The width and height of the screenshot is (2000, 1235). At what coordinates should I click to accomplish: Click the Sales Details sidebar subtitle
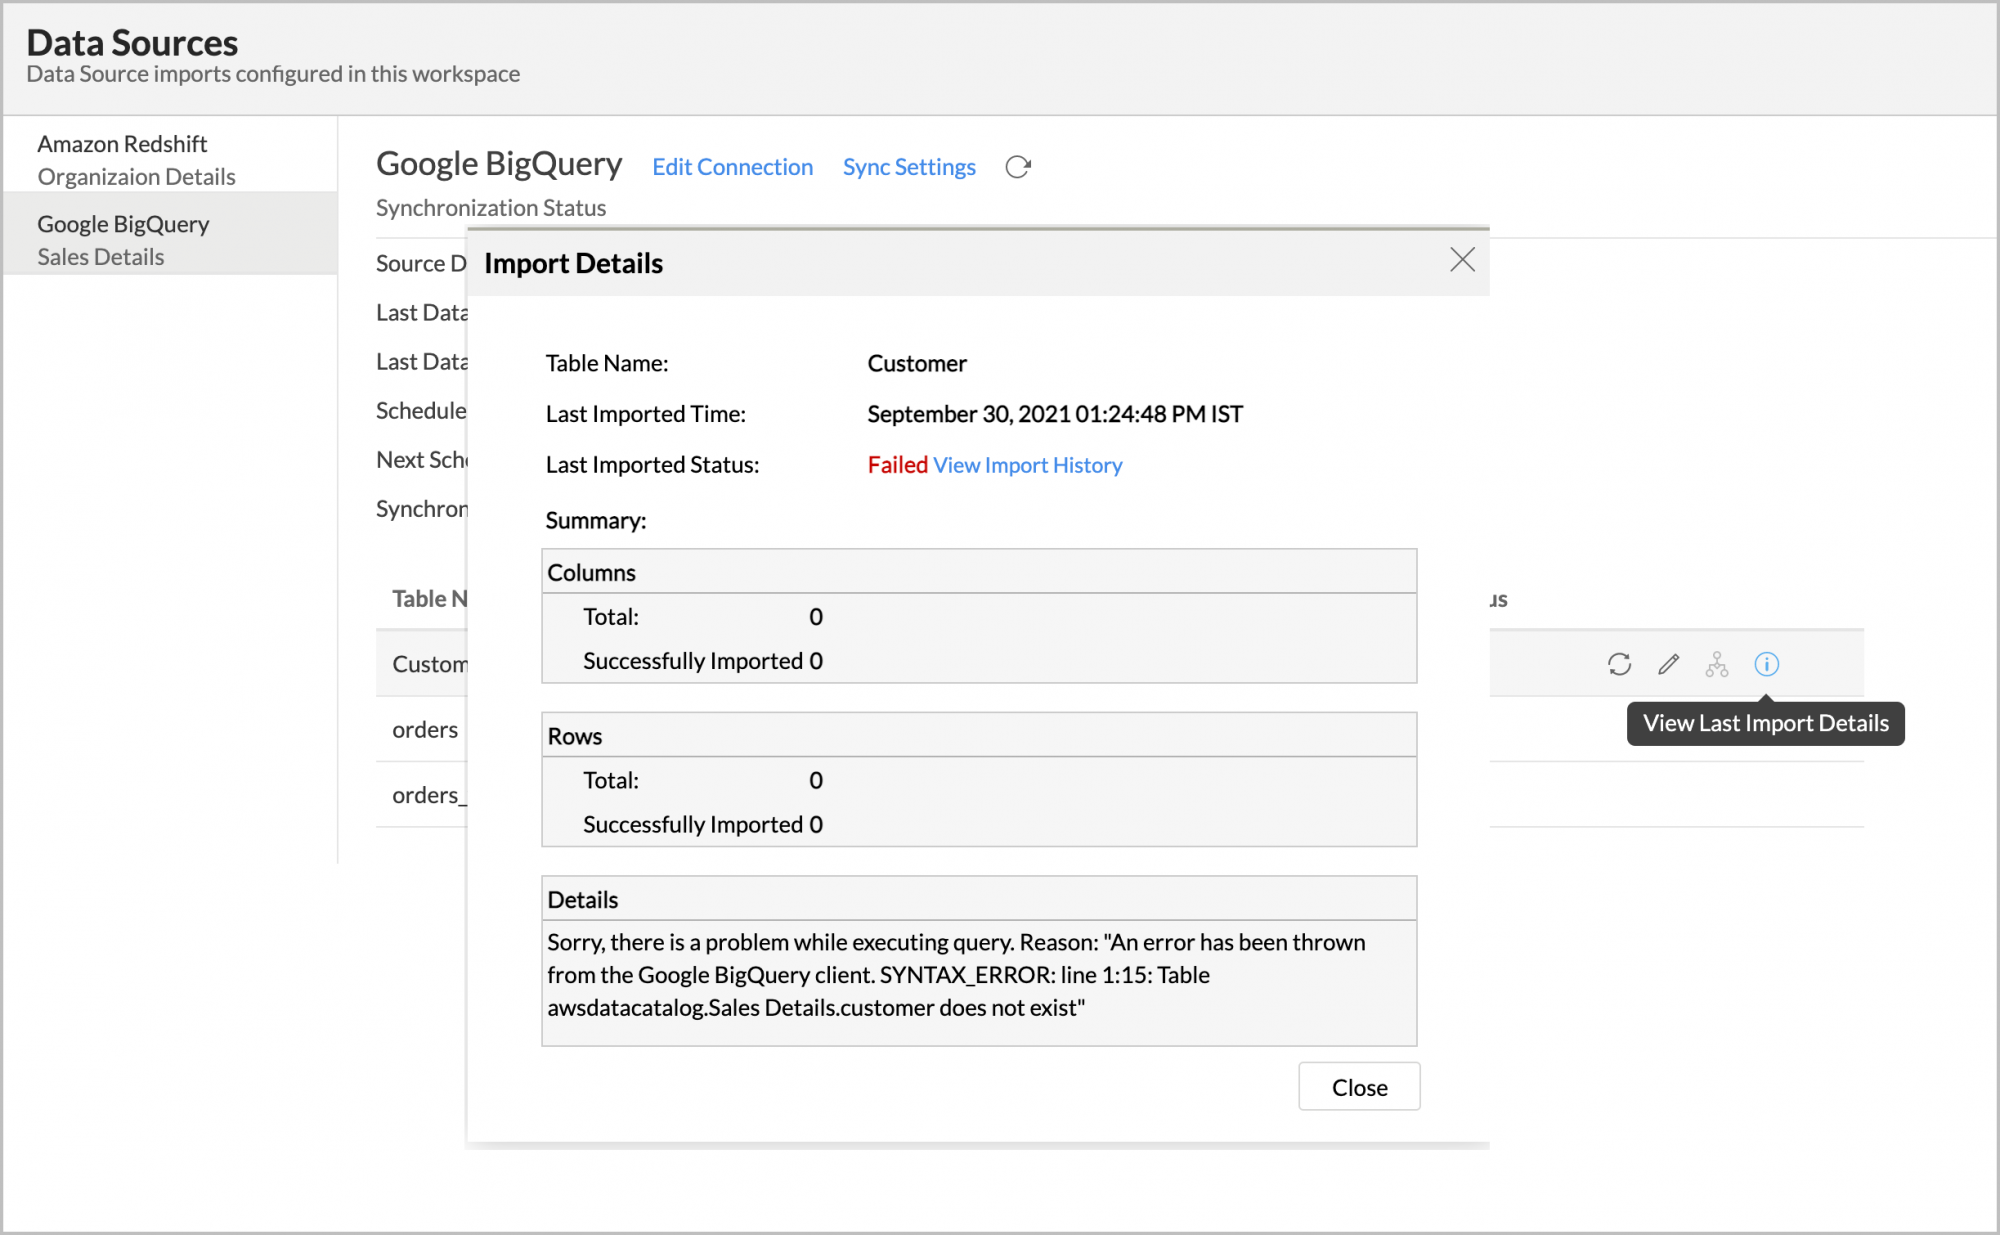(x=101, y=257)
